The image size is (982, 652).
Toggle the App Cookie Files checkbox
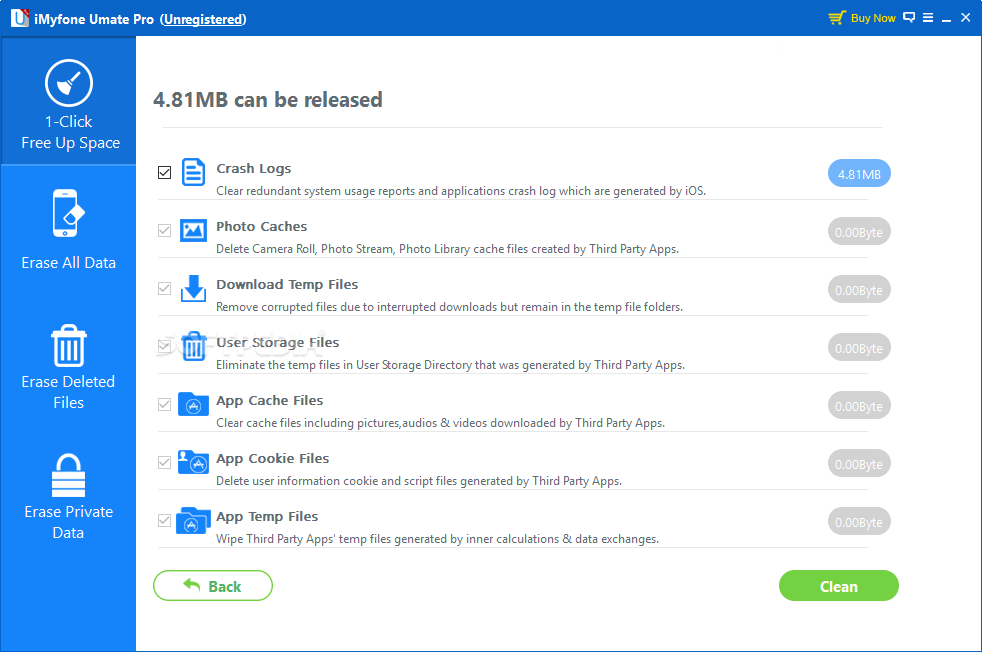[x=165, y=462]
